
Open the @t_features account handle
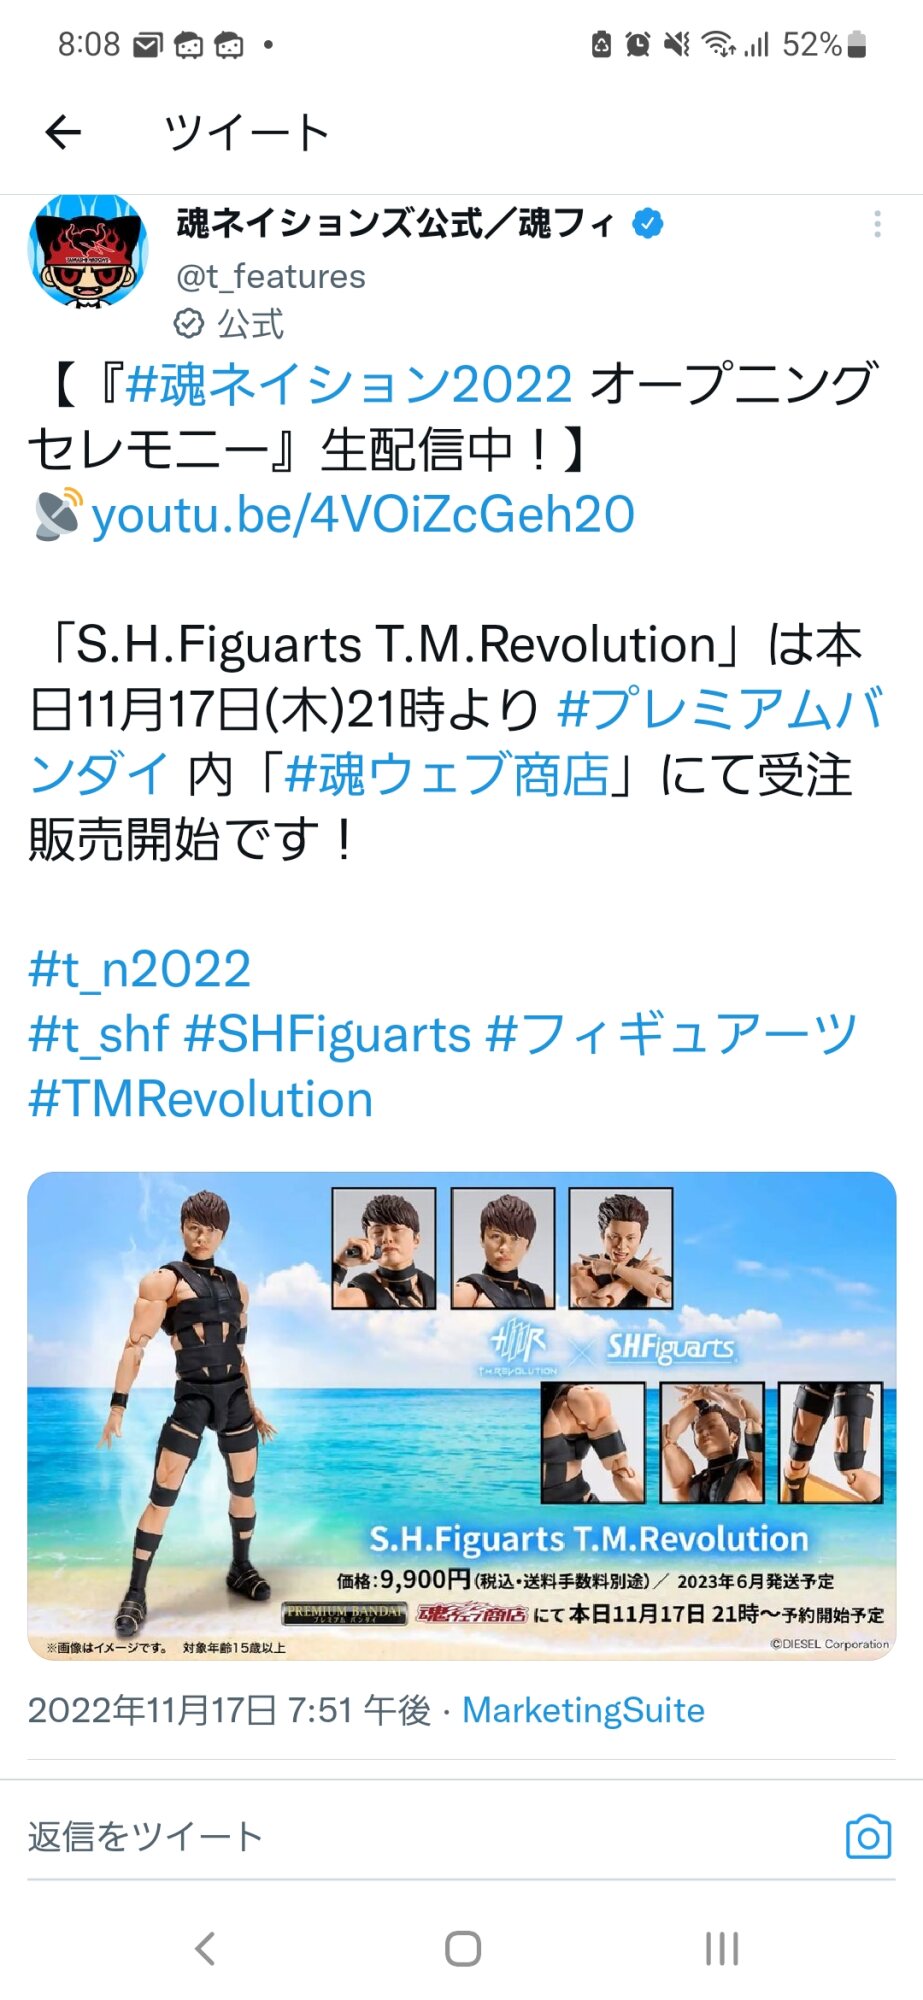click(271, 276)
